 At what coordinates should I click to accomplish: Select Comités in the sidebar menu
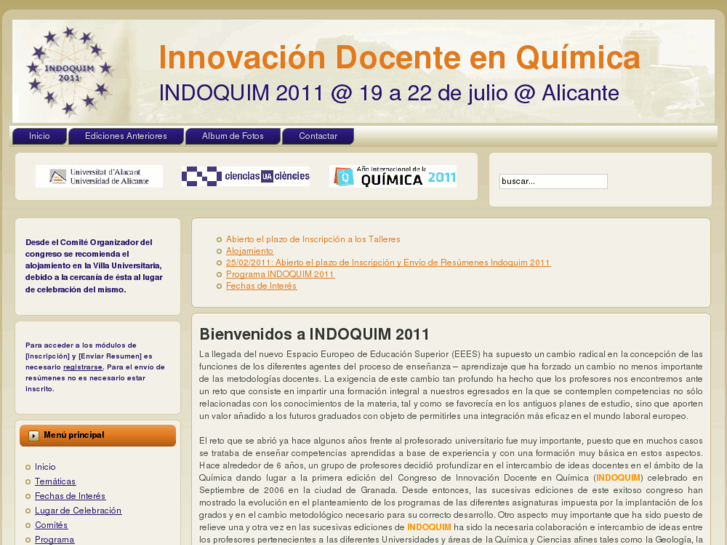(51, 525)
